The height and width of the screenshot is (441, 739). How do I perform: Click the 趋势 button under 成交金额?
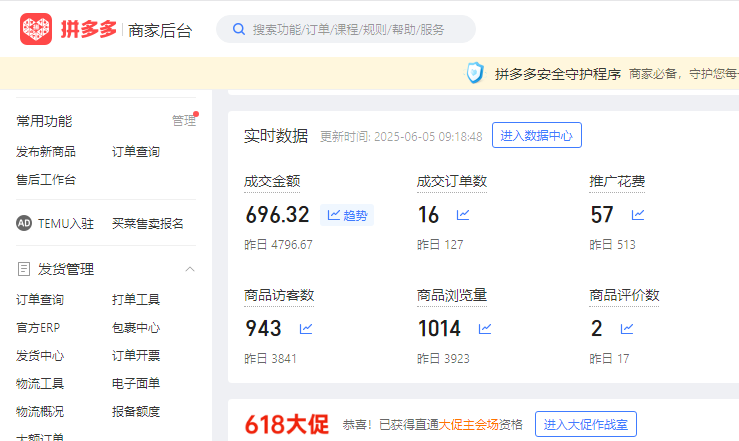tap(347, 215)
